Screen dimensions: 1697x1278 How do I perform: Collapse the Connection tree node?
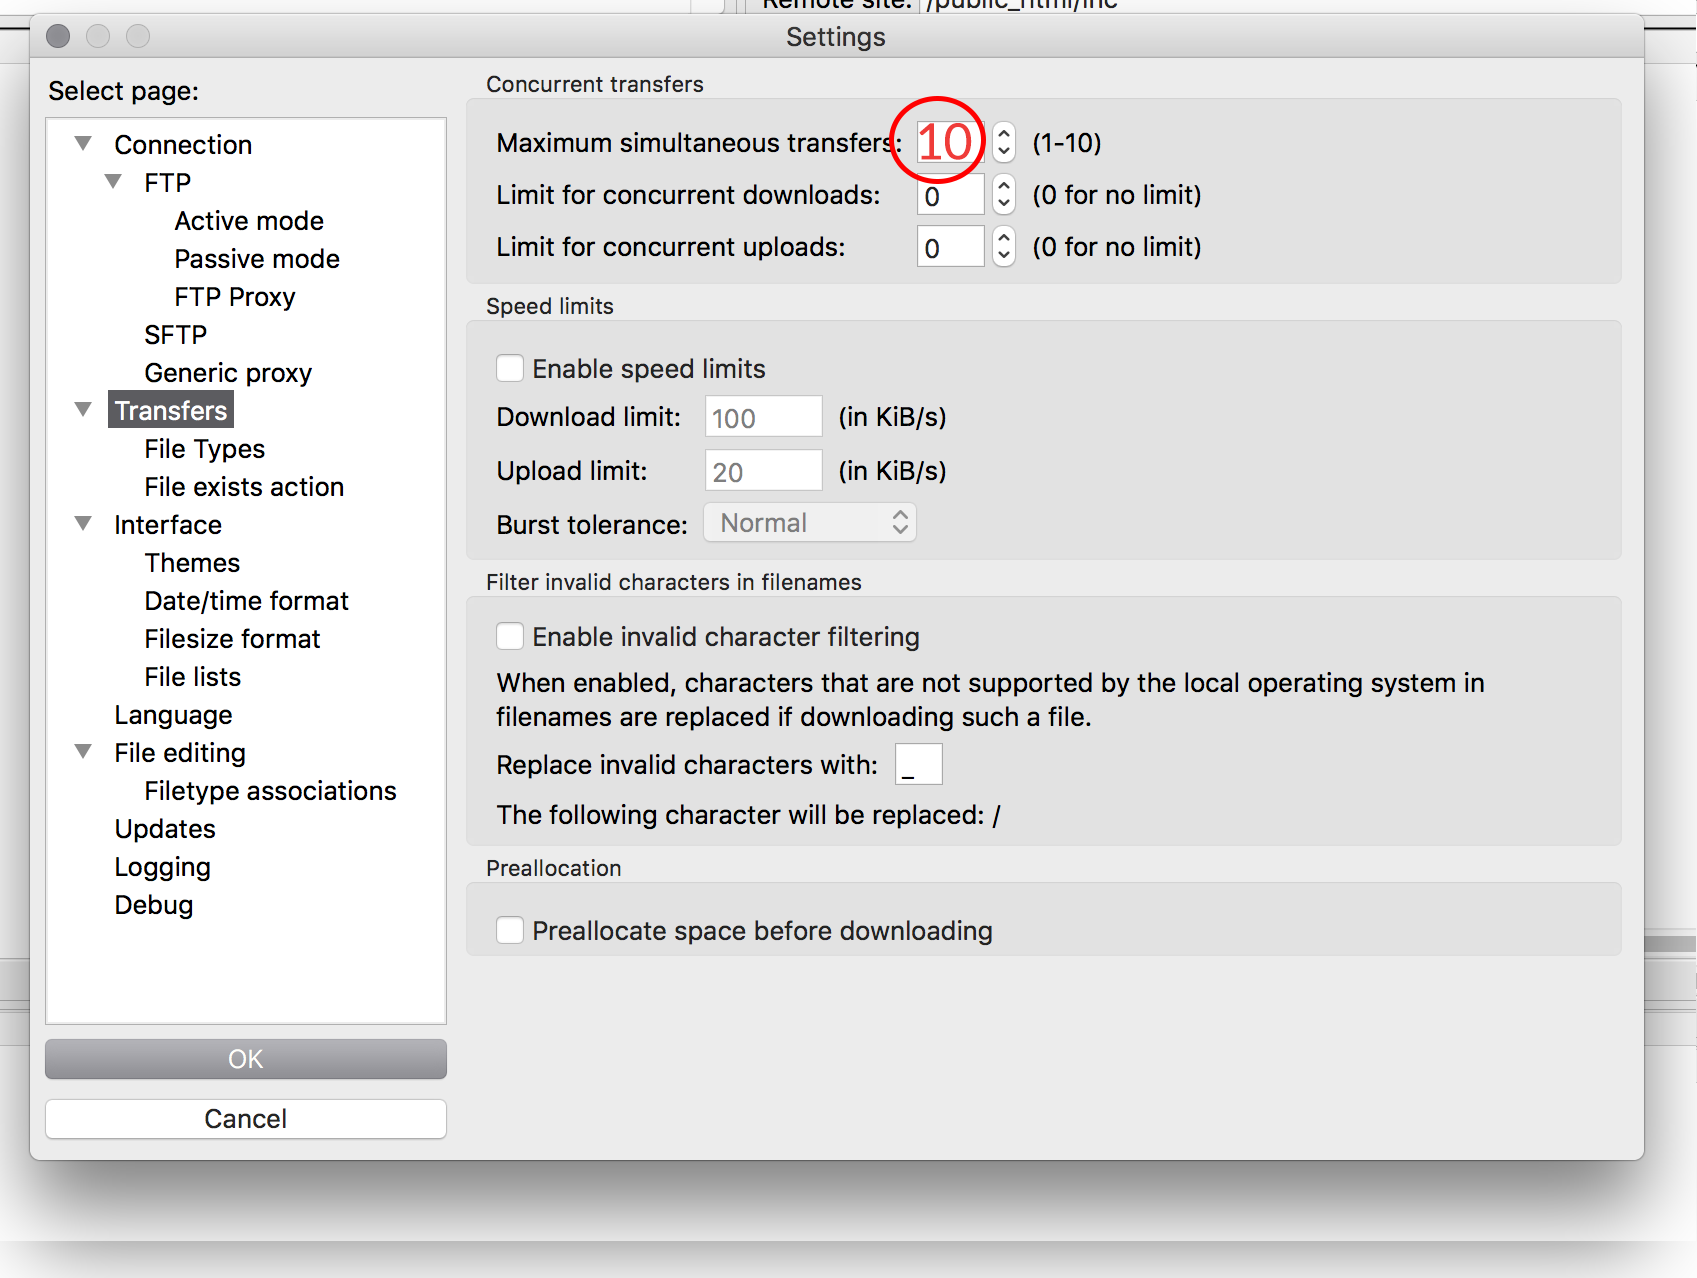point(84,144)
